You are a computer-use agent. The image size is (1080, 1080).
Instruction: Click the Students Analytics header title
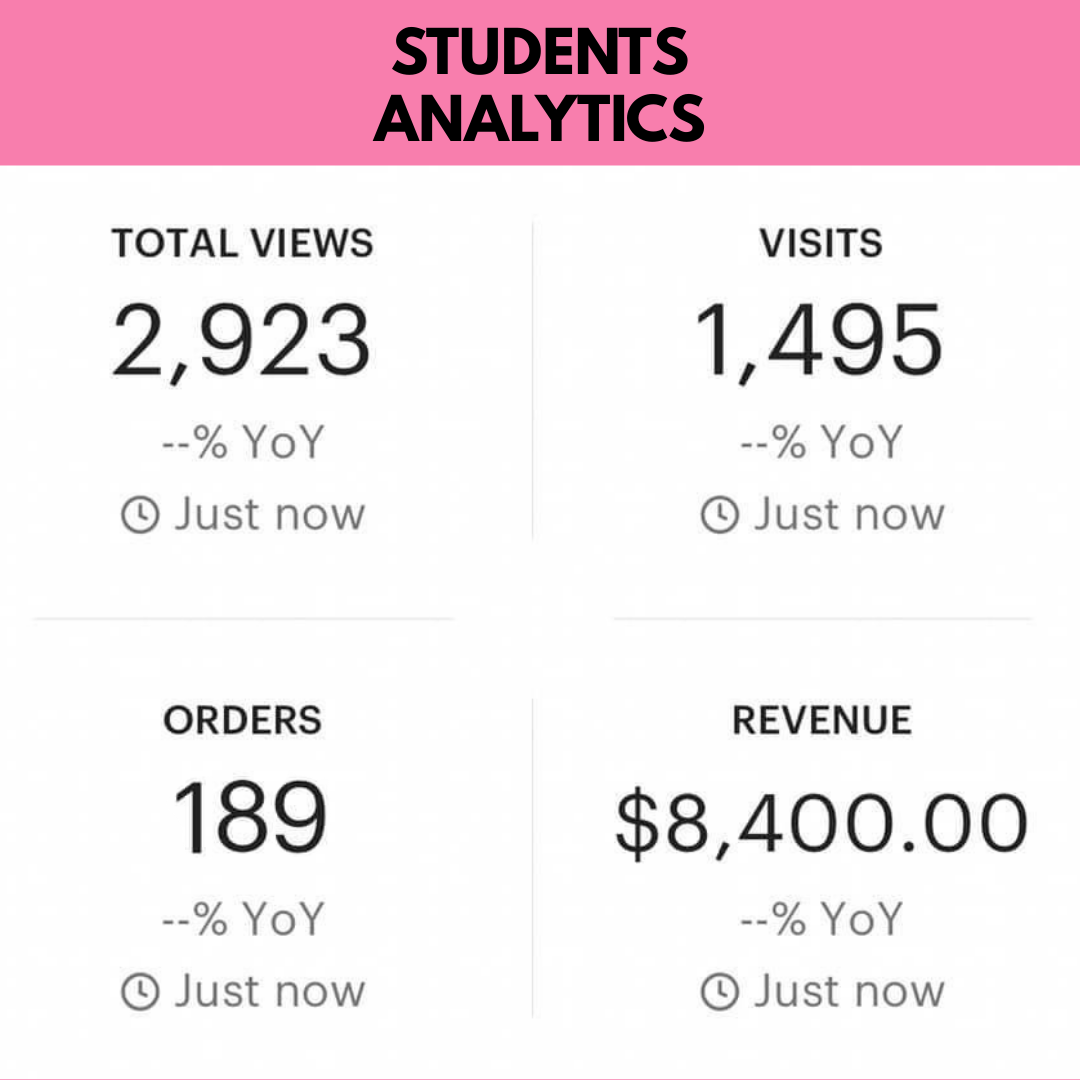tap(540, 84)
